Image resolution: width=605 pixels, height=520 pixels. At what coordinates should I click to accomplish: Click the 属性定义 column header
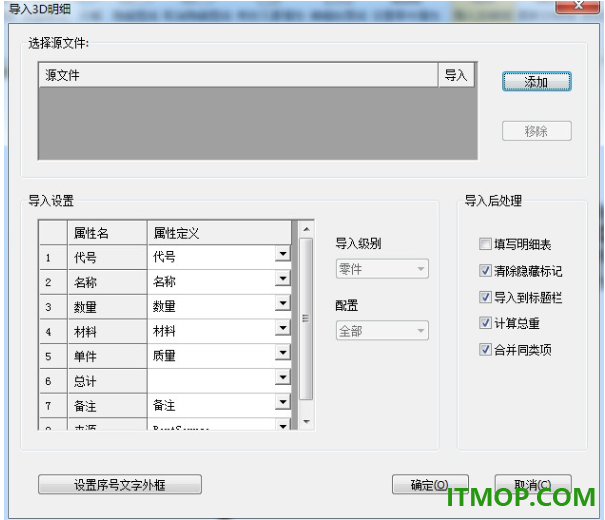[219, 233]
